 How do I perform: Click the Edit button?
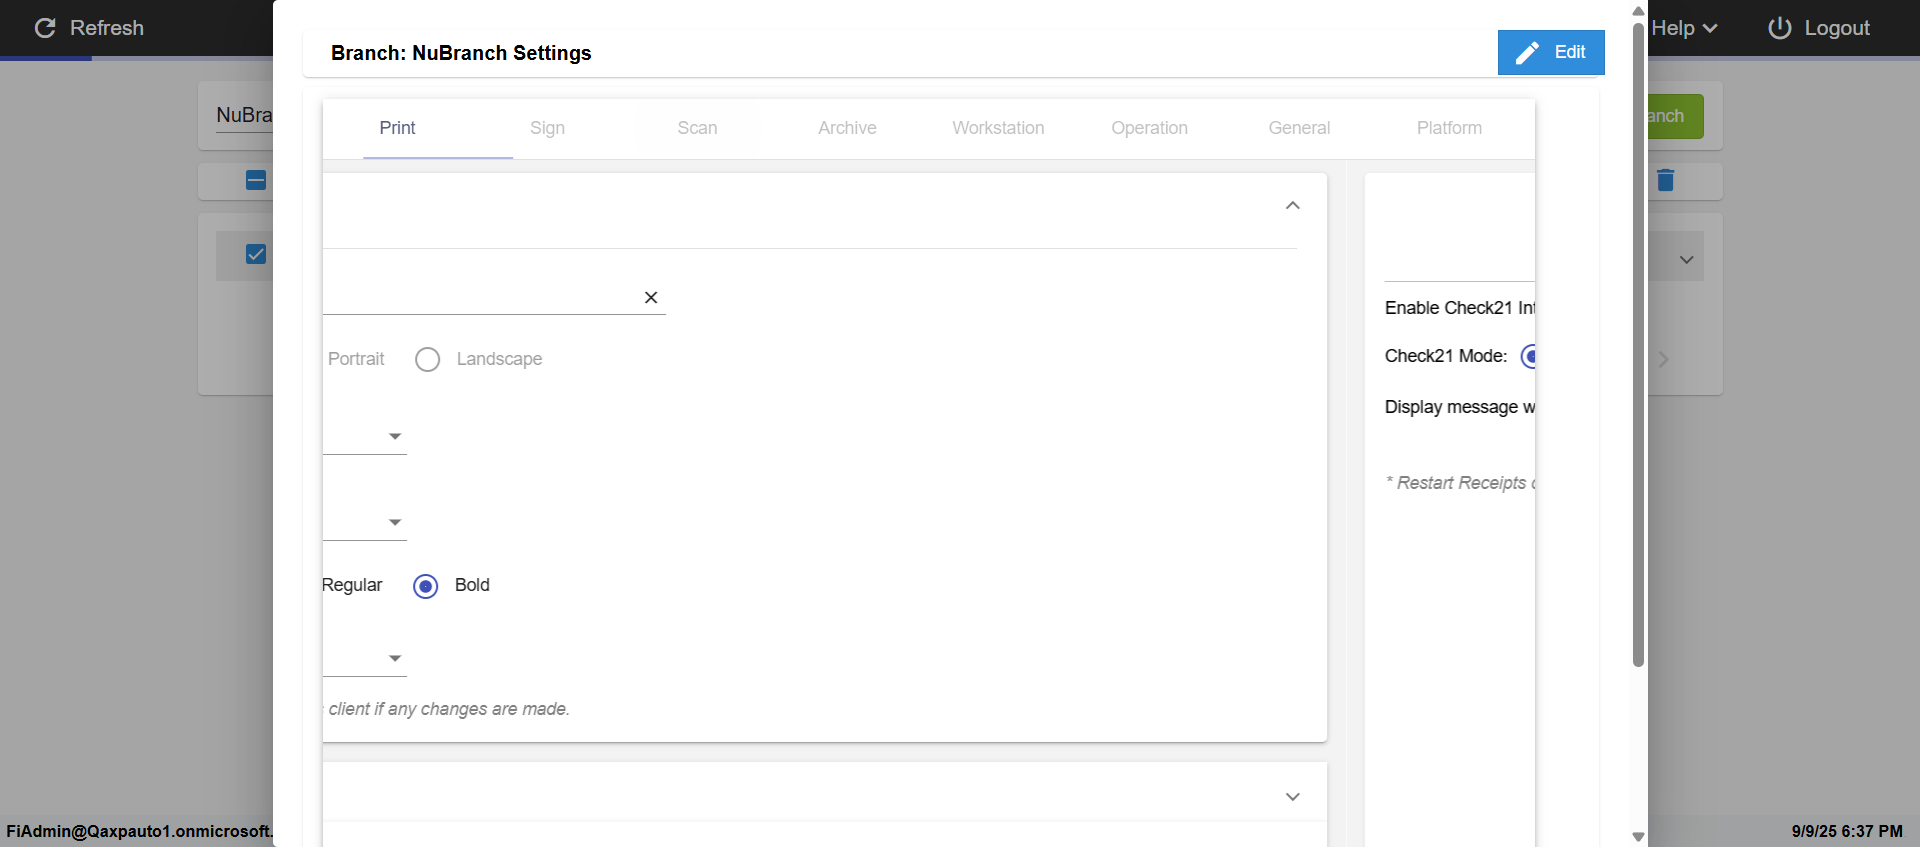(x=1551, y=53)
